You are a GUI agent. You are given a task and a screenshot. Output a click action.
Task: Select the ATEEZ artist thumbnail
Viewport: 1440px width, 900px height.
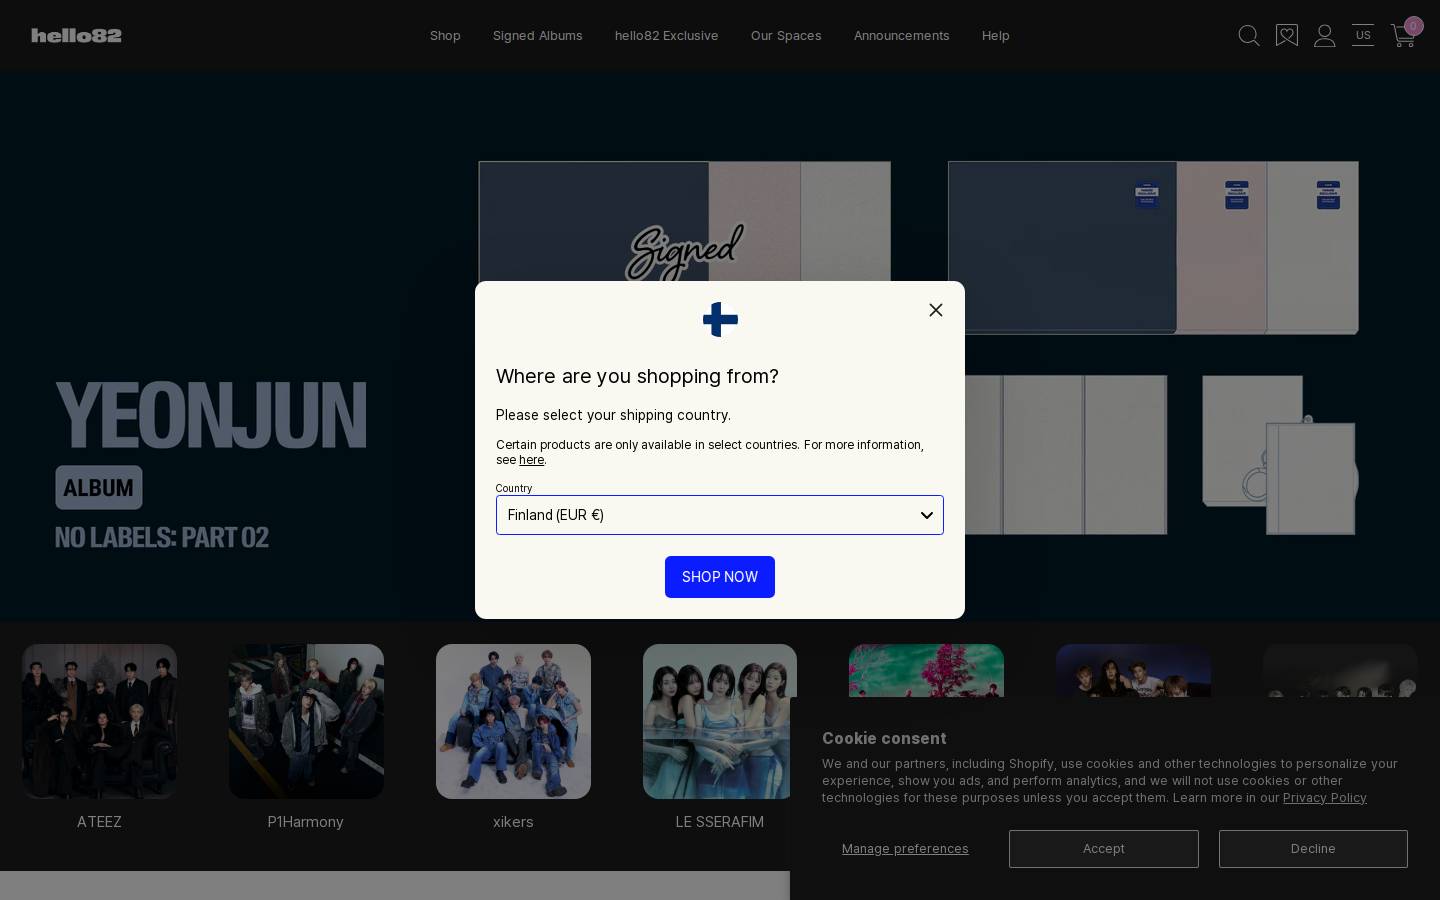click(99, 721)
